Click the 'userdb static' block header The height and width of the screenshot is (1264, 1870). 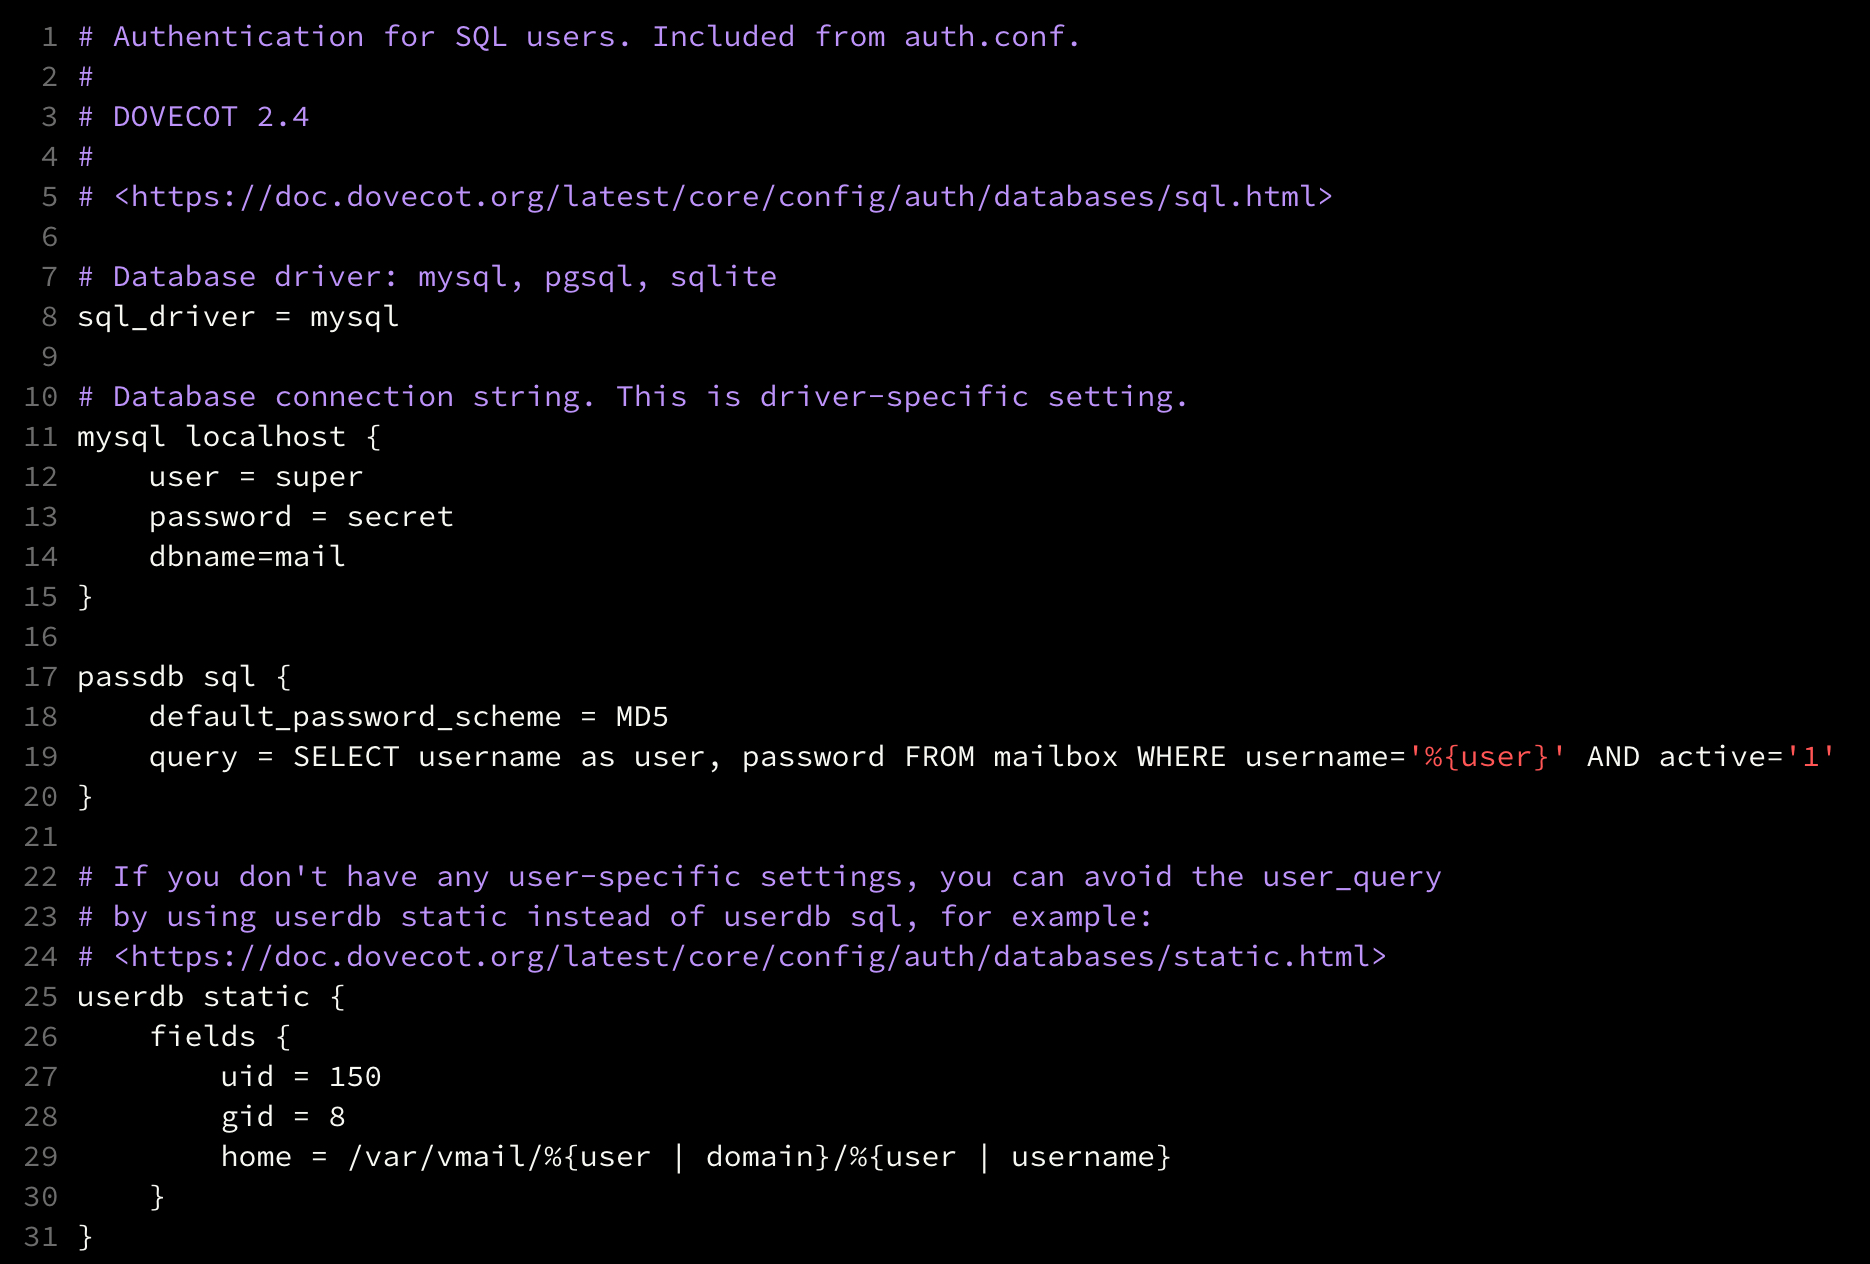click(193, 997)
